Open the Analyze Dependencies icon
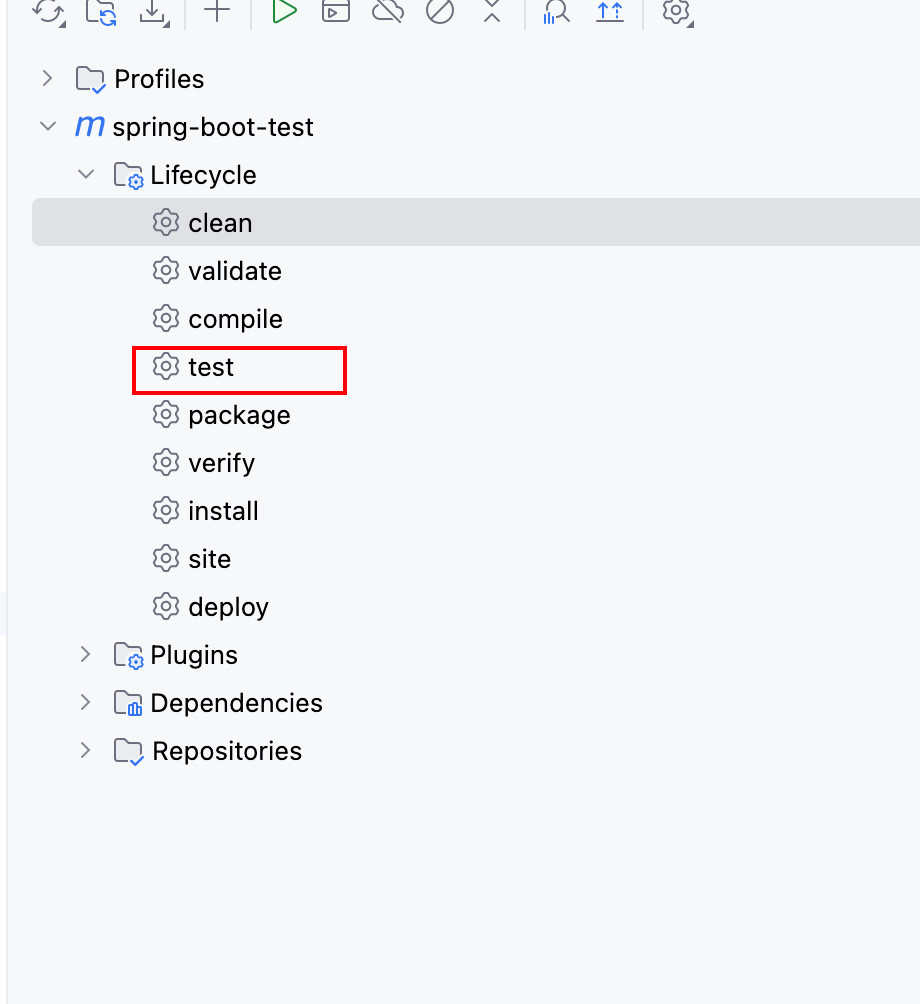 [x=556, y=11]
